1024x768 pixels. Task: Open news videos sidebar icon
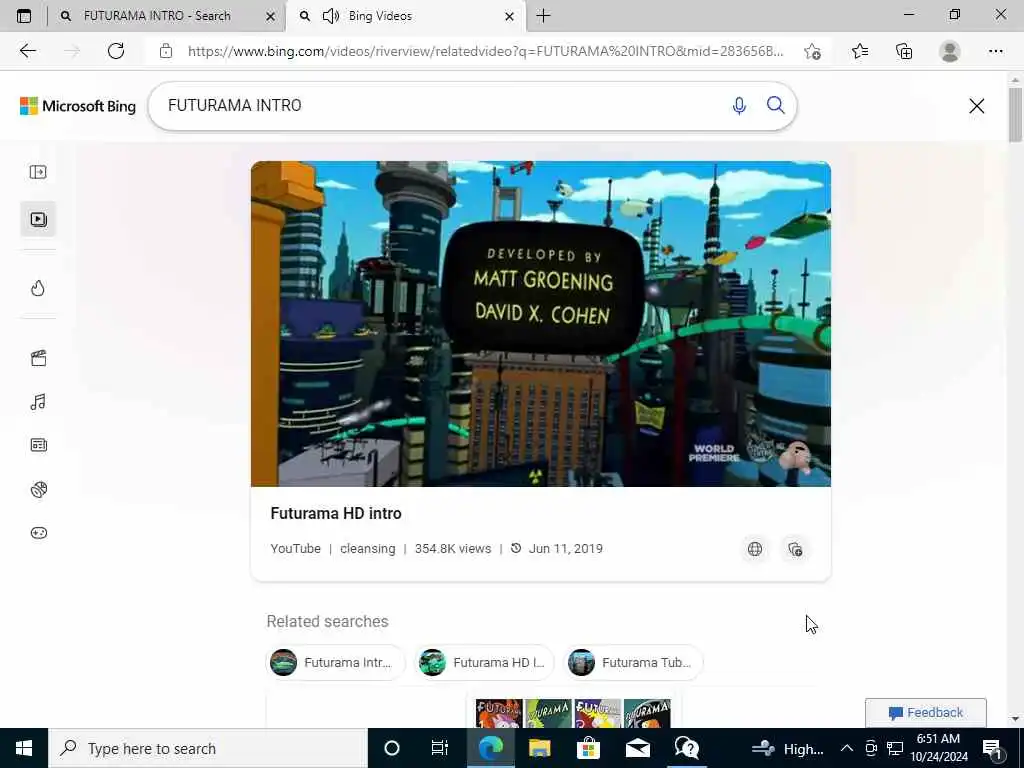[x=39, y=445]
